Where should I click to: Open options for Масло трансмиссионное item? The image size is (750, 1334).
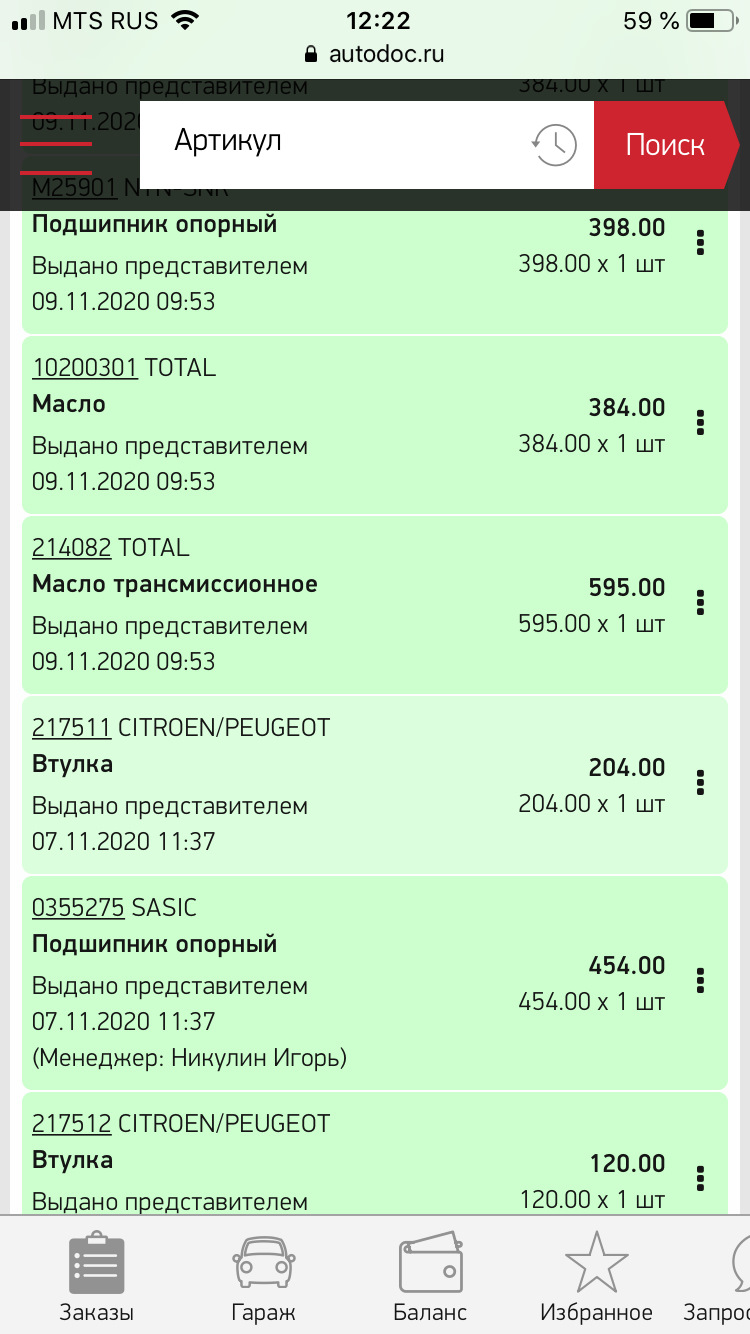(700, 602)
